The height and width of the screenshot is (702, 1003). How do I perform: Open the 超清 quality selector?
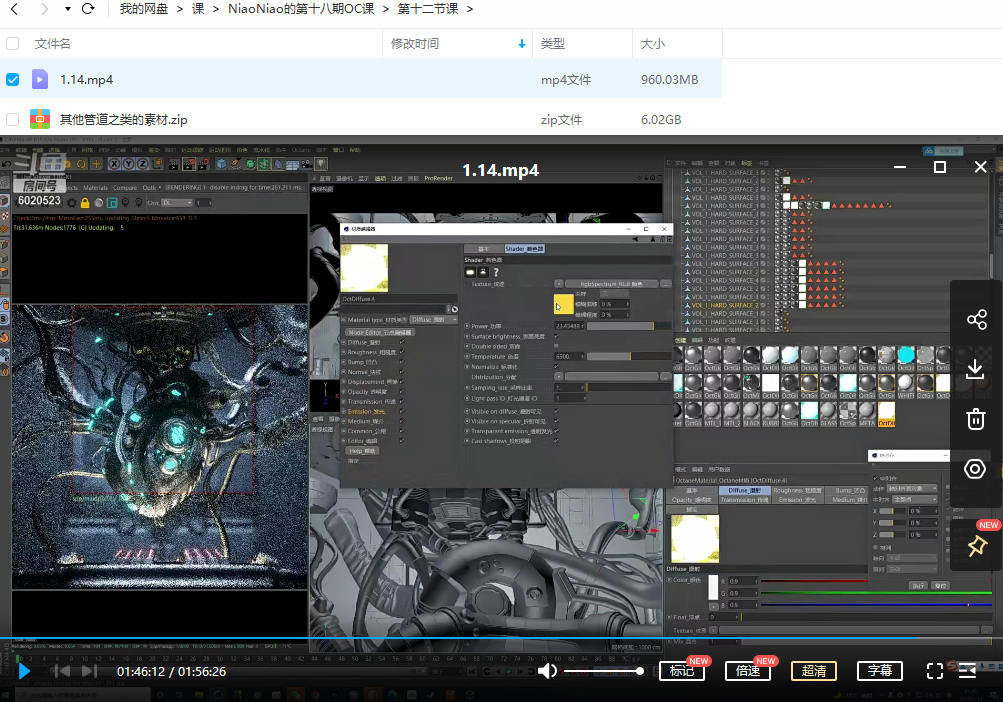(814, 671)
